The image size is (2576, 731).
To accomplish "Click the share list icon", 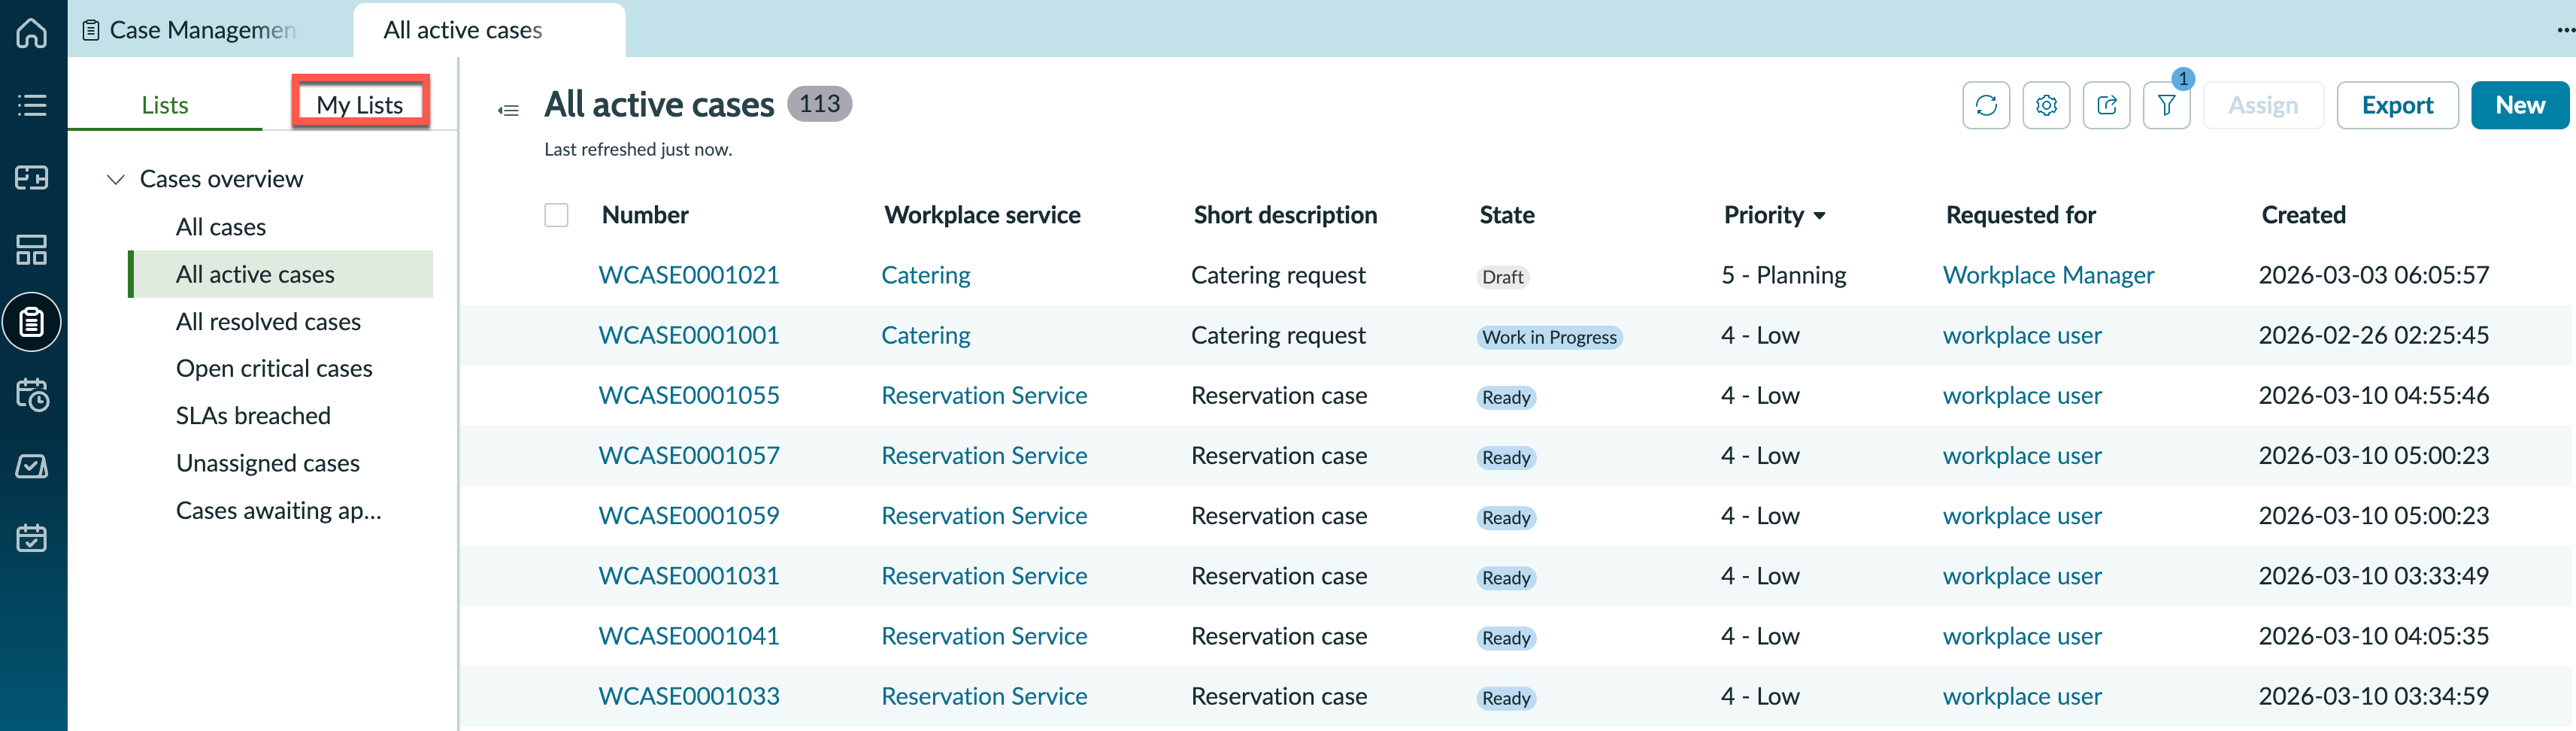I will point(2106,105).
